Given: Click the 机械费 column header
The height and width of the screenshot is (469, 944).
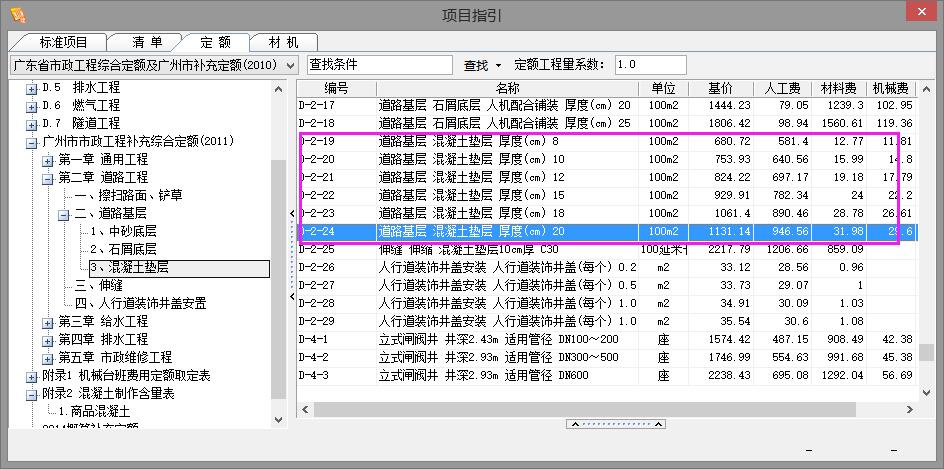Looking at the screenshot, I should [x=891, y=89].
